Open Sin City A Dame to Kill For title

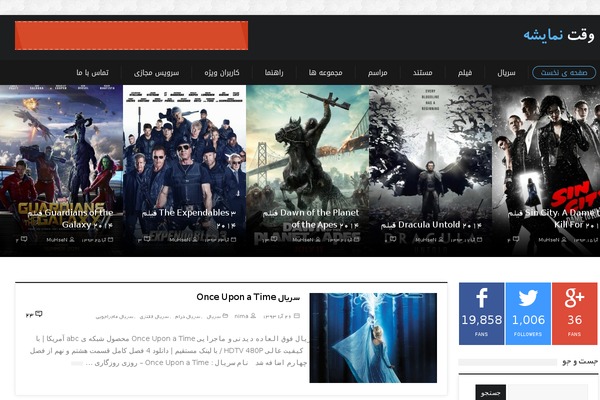click(554, 219)
